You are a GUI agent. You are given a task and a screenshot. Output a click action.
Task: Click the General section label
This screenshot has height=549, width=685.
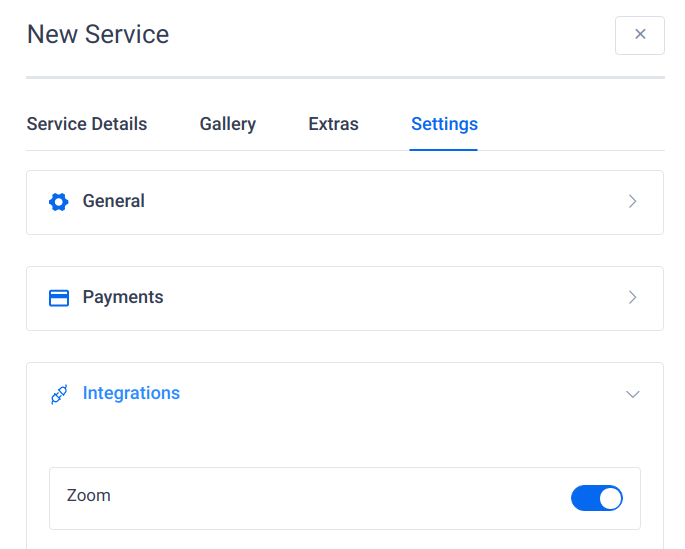click(x=114, y=201)
